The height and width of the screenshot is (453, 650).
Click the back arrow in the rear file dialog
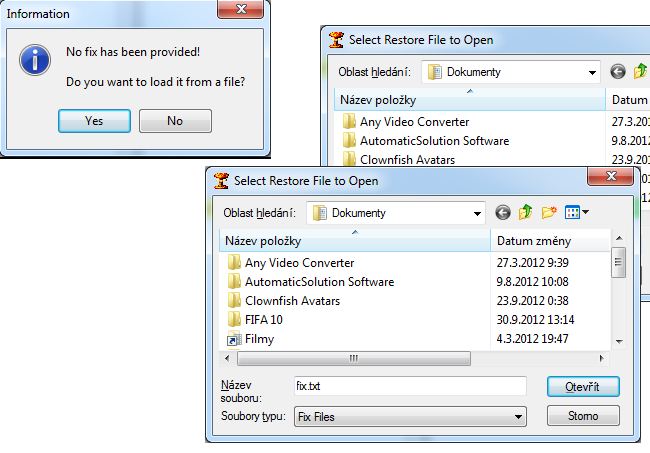(617, 71)
